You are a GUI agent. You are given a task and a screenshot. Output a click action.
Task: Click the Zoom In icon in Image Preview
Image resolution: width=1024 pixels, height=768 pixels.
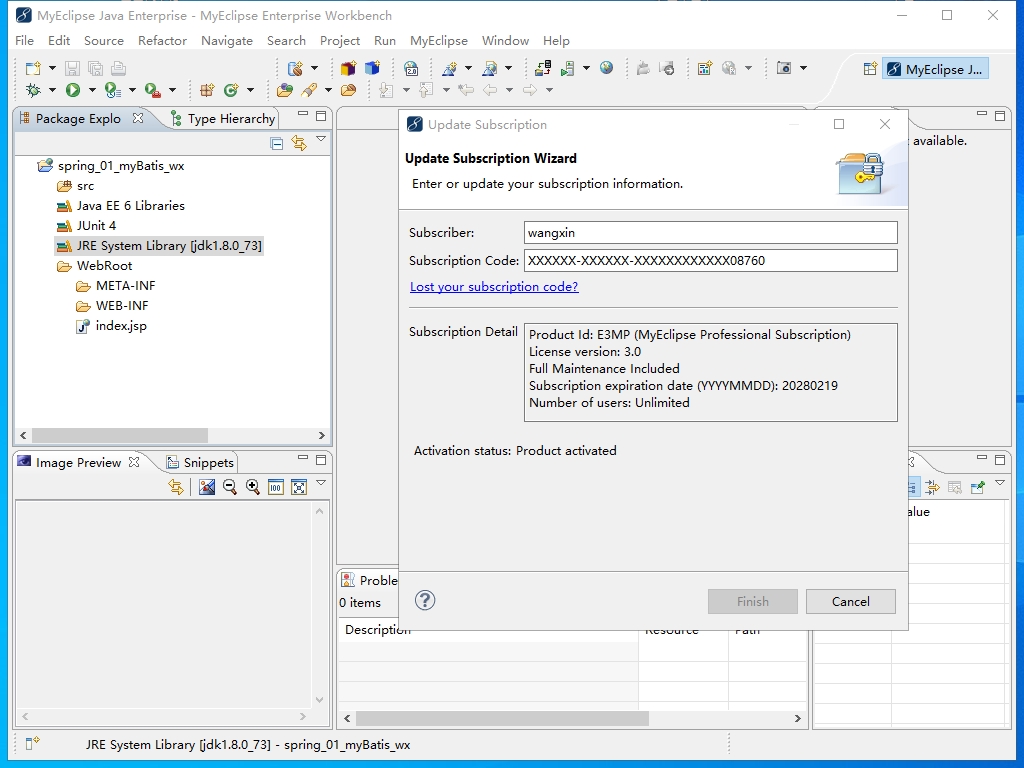click(253, 487)
